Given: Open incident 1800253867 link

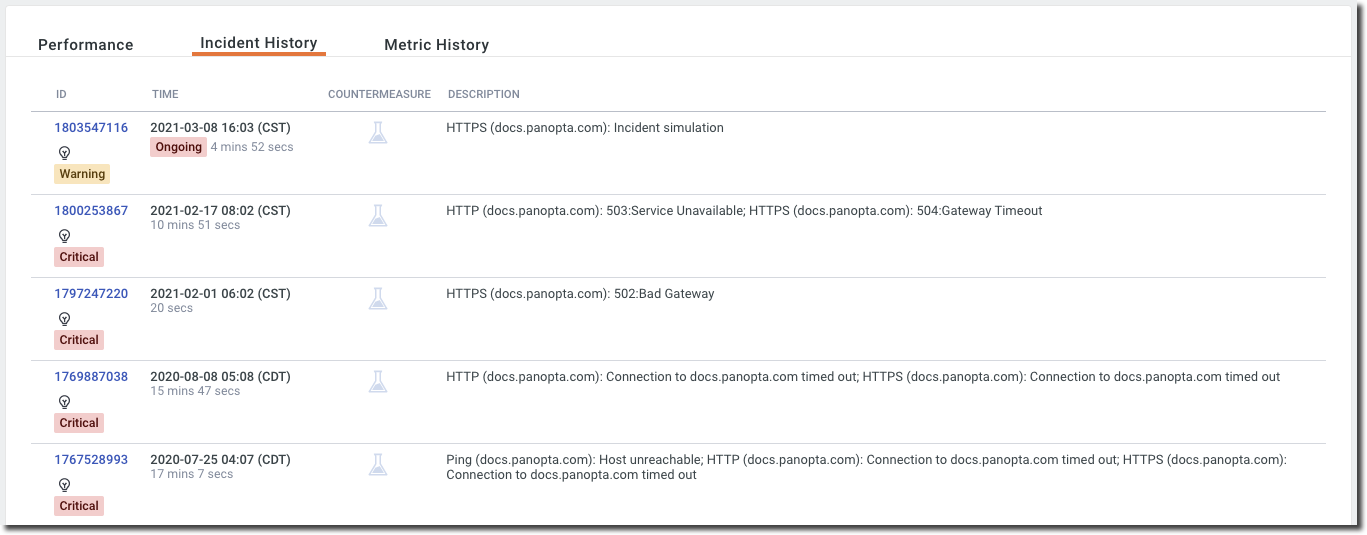Looking at the screenshot, I should (x=91, y=211).
